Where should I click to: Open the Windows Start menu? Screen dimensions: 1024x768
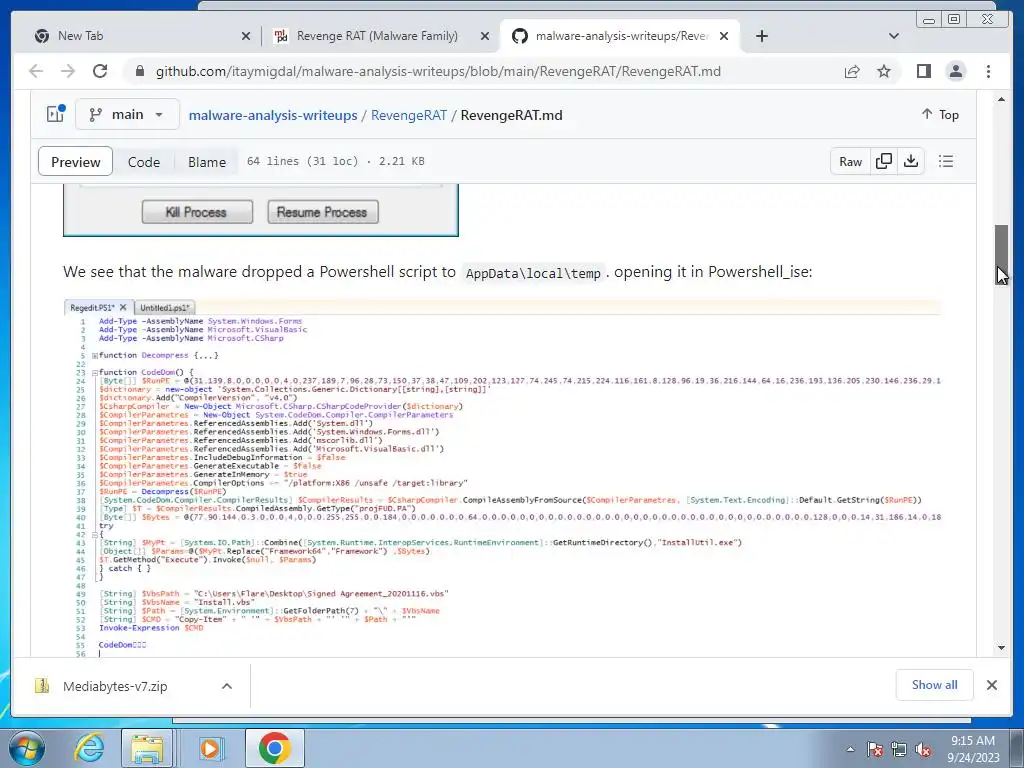click(27, 748)
